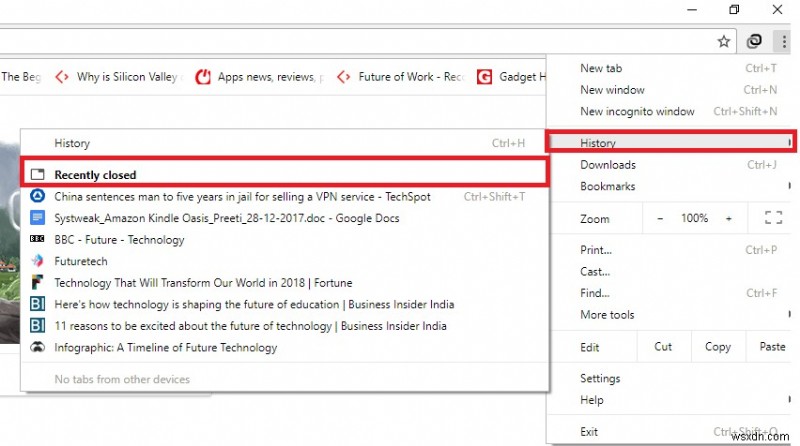
Task: Click the BBC icon beside Future - Technology
Action: tap(37, 239)
